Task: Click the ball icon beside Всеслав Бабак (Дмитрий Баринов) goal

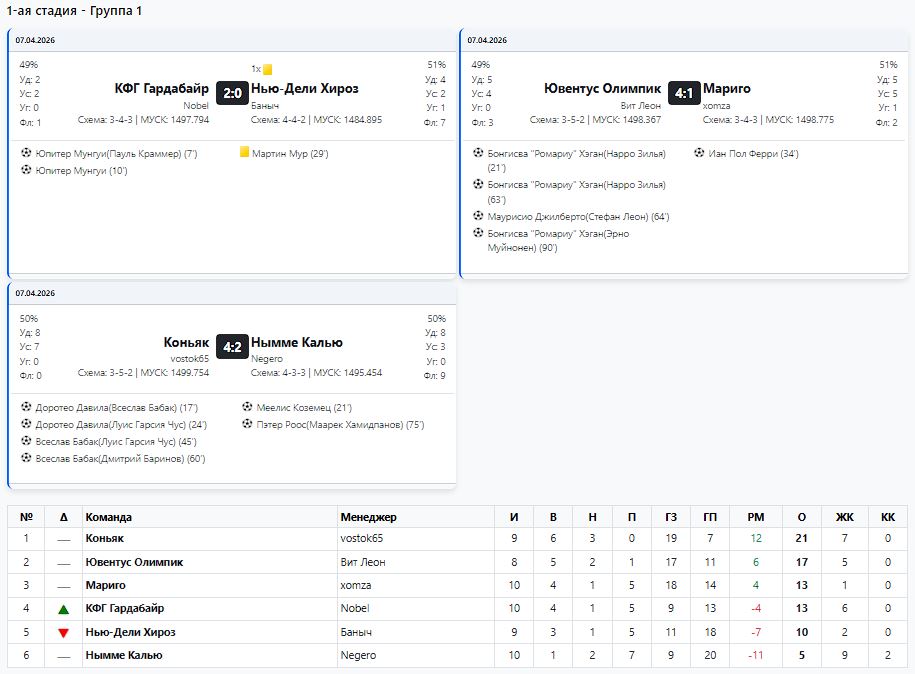Action: [x=26, y=458]
